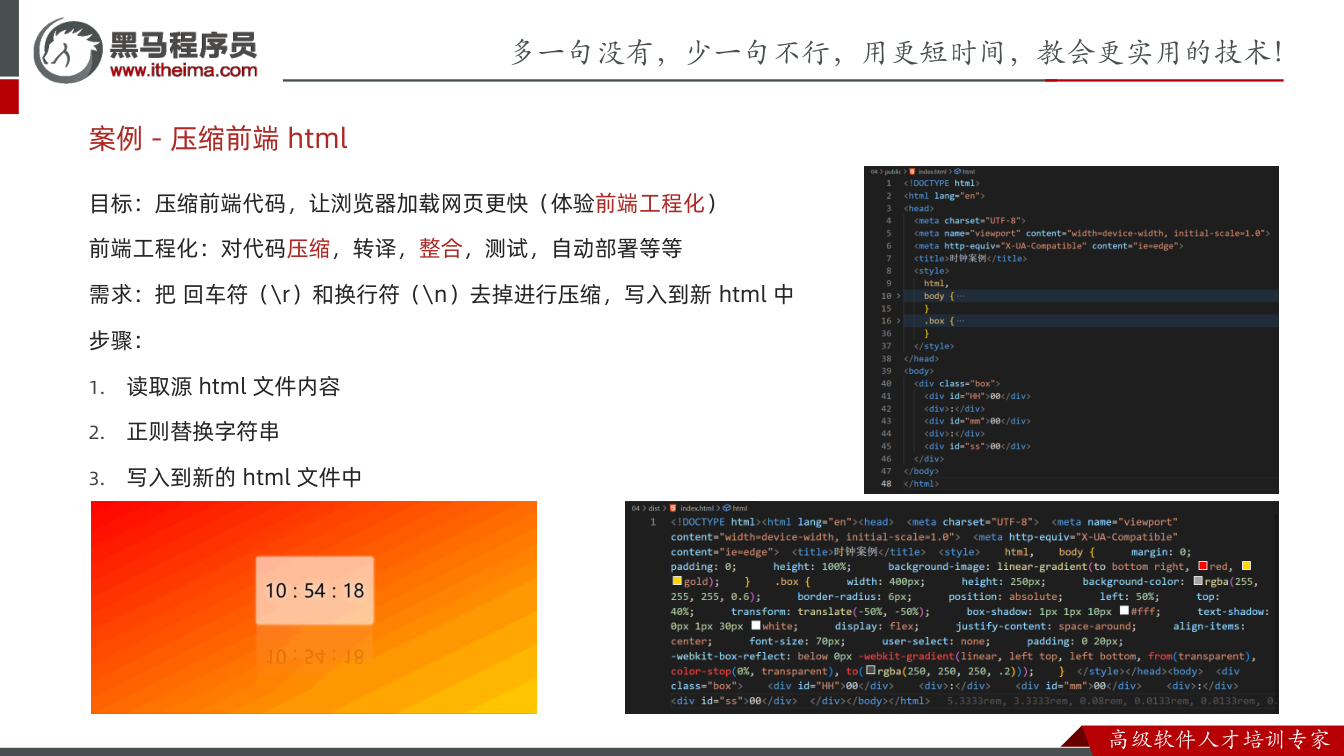Click step 3 写入到新的 html 文件中
This screenshot has height=756, width=1344.
[244, 478]
